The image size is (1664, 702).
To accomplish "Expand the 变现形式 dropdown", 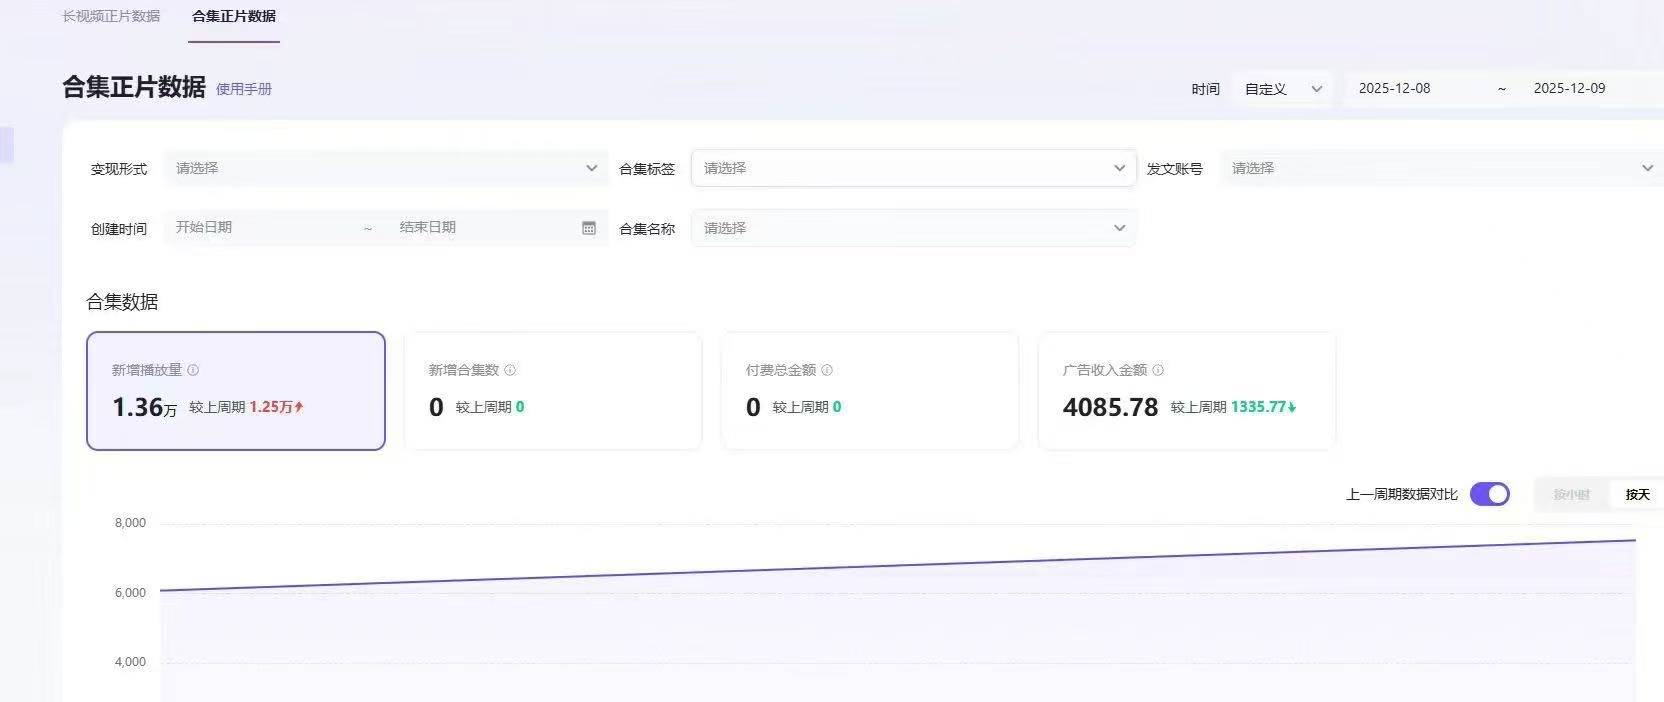I will point(385,168).
